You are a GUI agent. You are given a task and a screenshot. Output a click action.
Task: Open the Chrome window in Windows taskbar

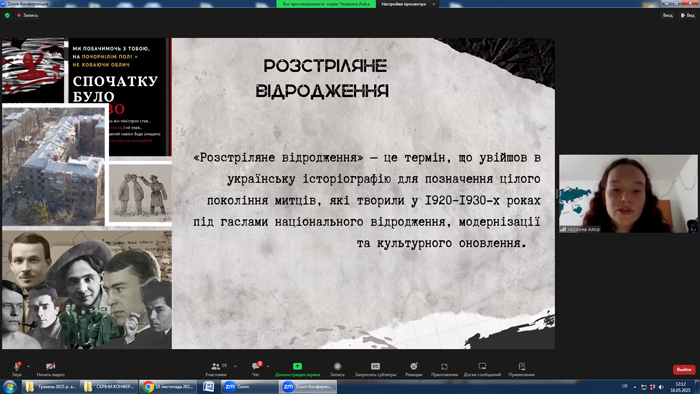[x=167, y=386]
